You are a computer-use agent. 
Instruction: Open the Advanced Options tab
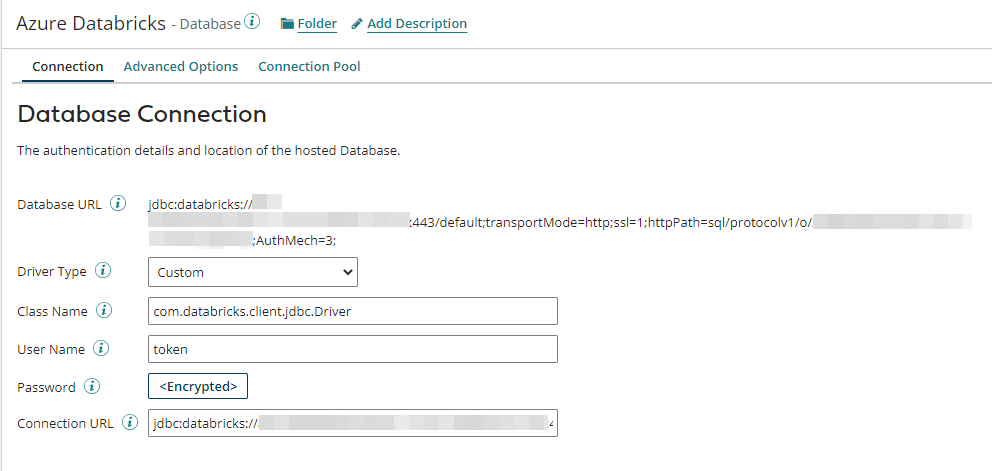tap(181, 67)
